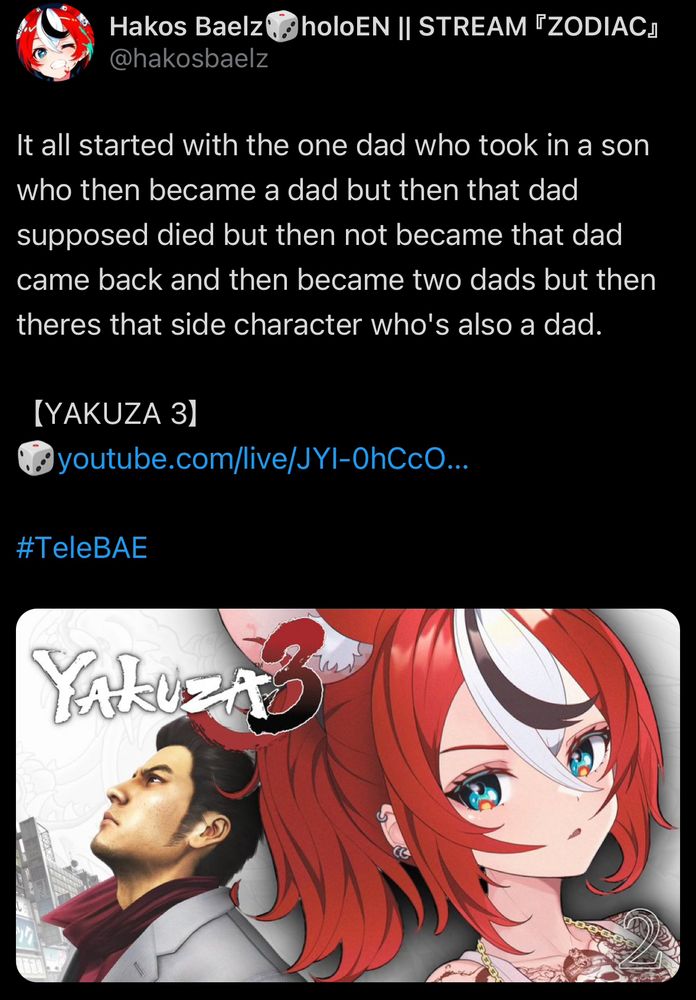The image size is (696, 1000).
Task: Open the Yakuza 3 stream thumbnail image
Action: point(348,795)
